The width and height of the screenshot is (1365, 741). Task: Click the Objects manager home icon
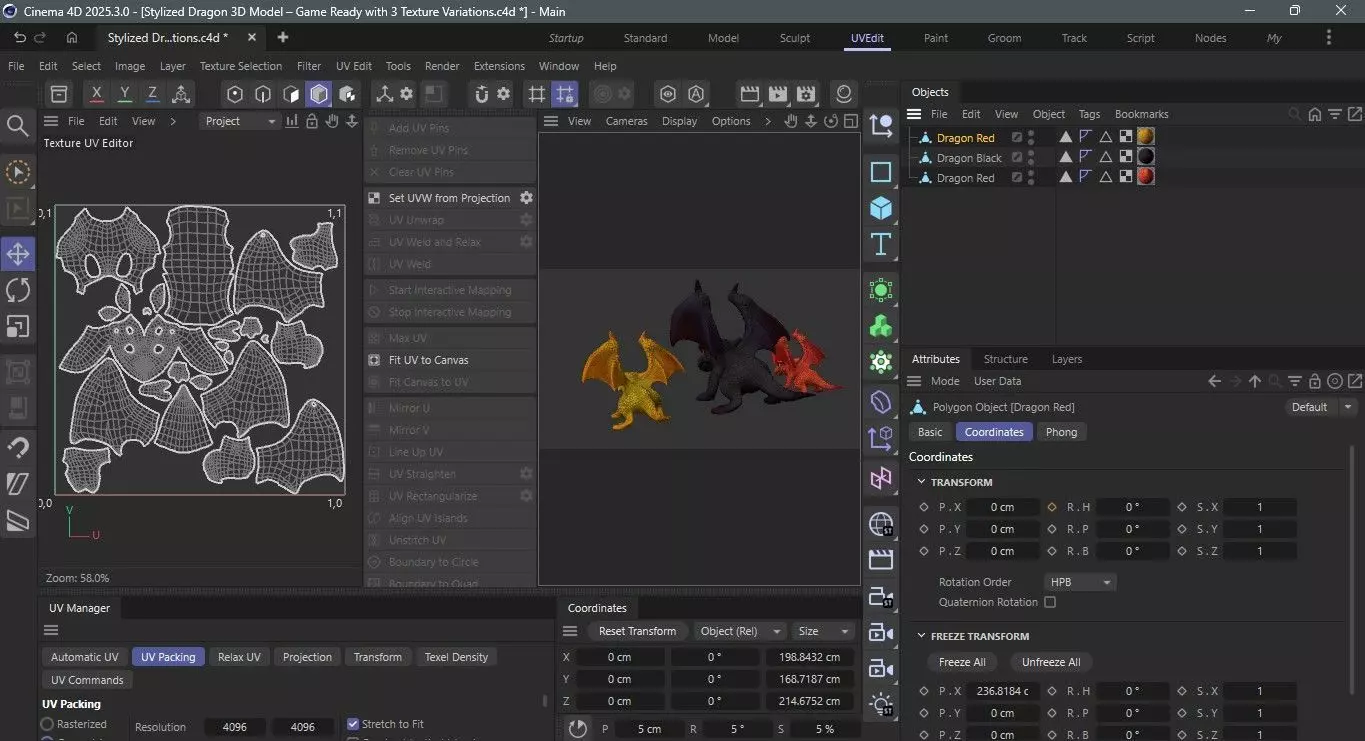(x=1315, y=114)
